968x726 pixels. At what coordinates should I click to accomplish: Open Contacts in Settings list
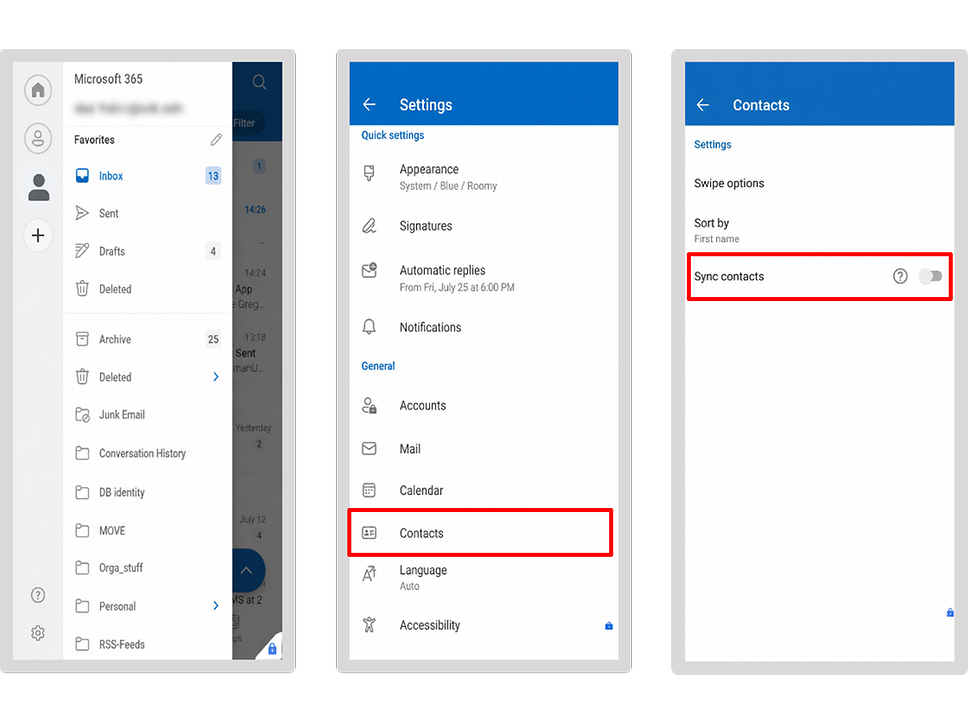(x=480, y=533)
